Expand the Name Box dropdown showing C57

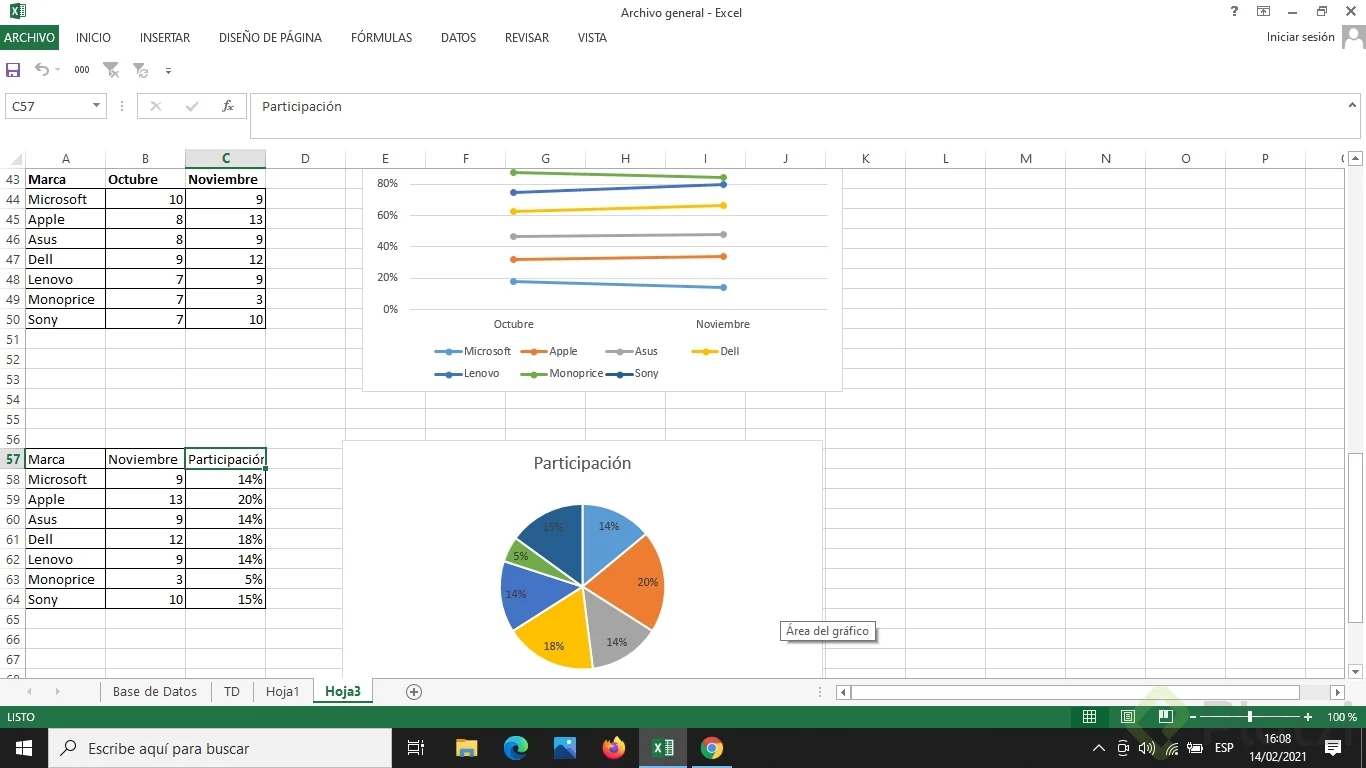[96, 106]
